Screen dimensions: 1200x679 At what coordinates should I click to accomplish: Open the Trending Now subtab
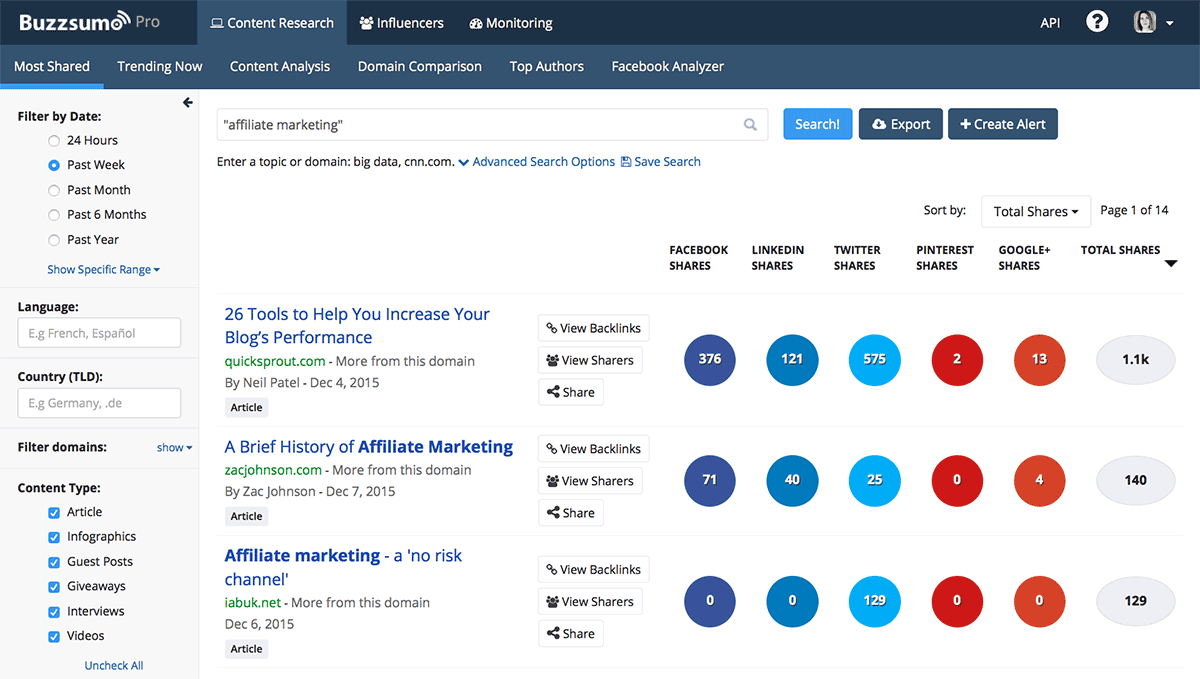pyautogui.click(x=160, y=67)
